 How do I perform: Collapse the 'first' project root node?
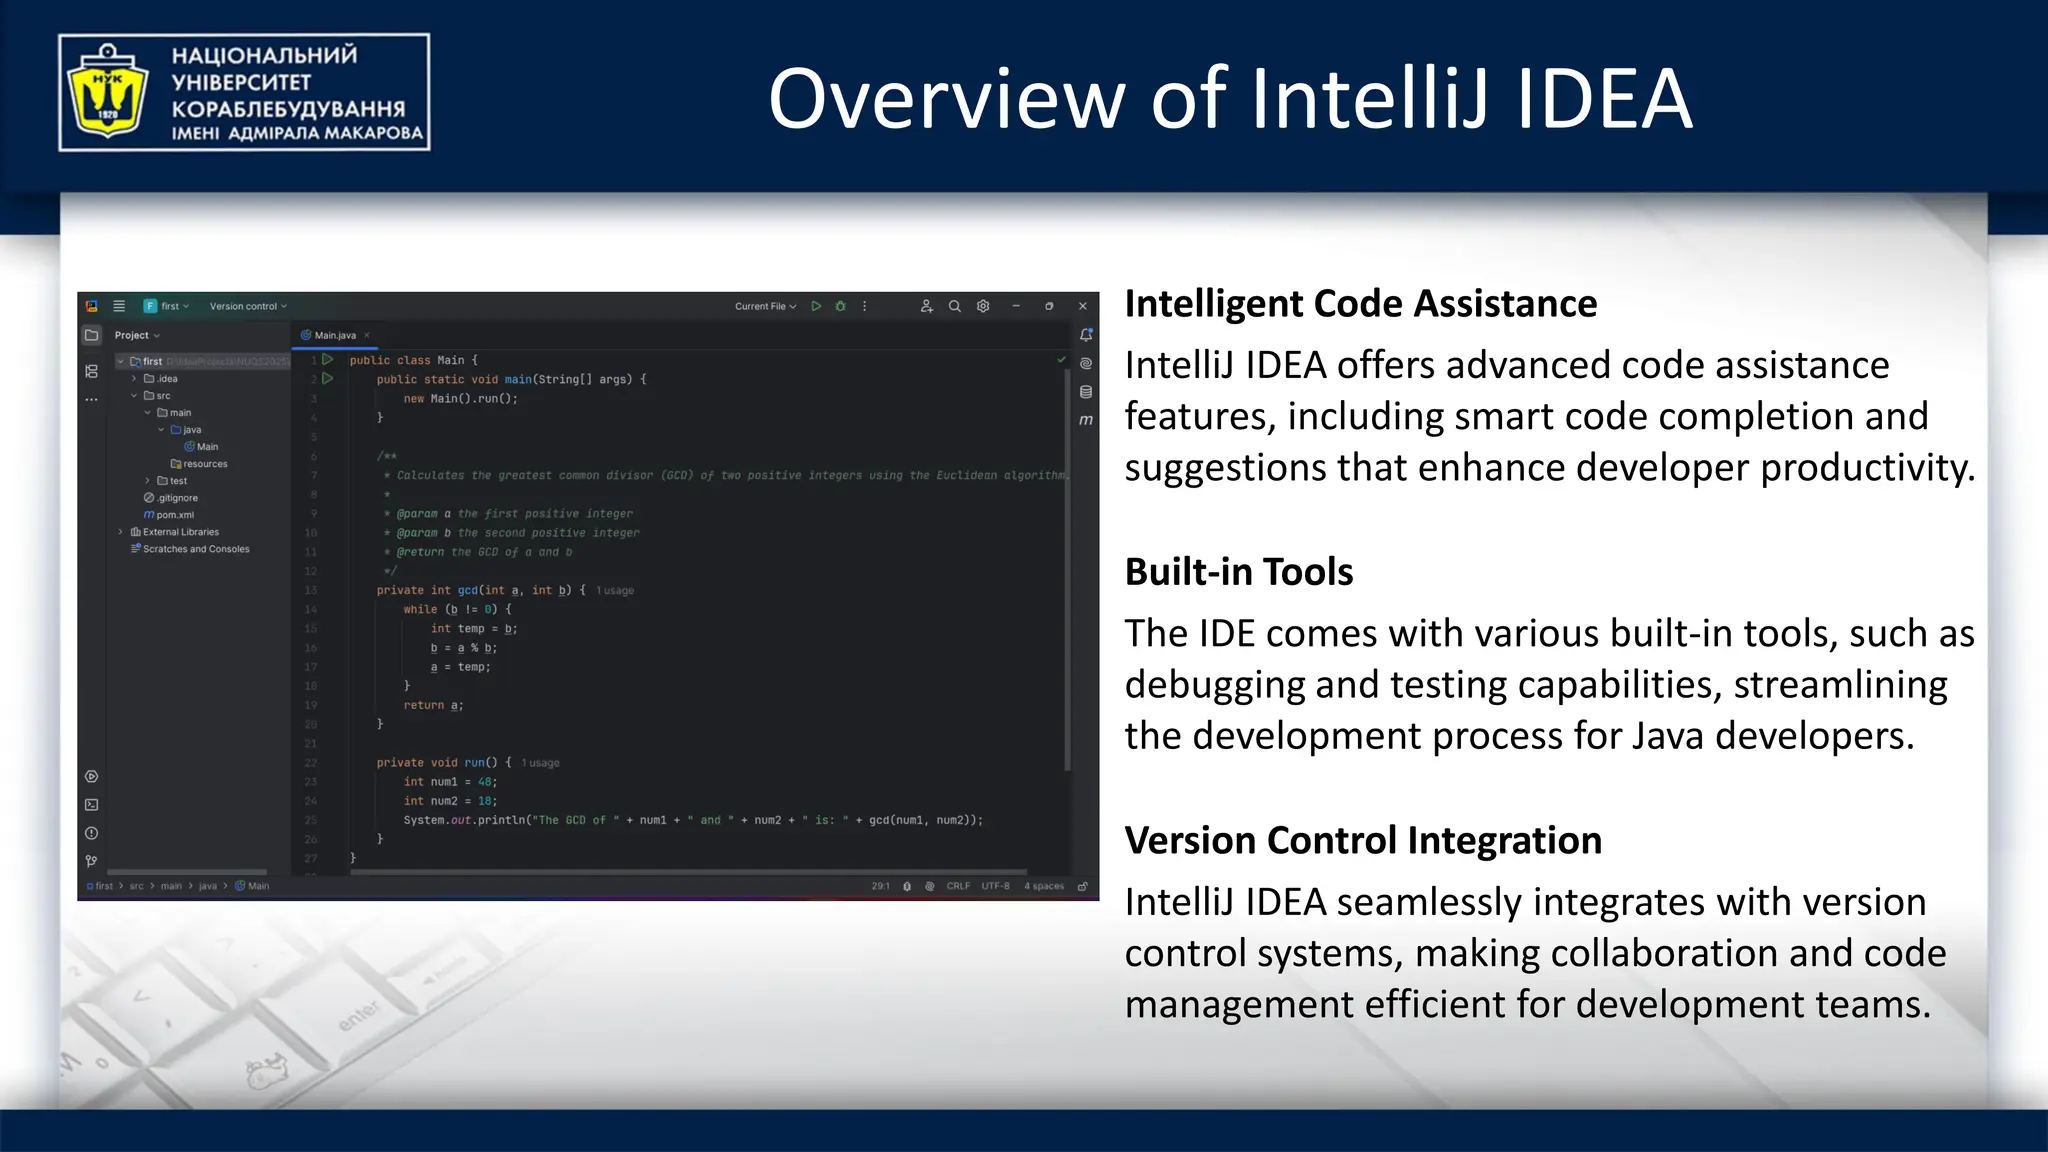pos(121,362)
